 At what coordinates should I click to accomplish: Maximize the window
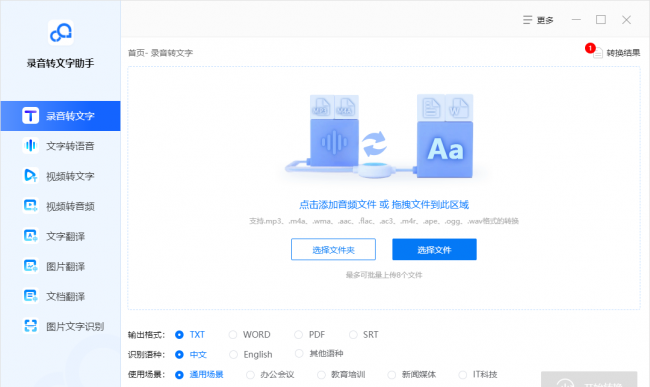(601, 20)
